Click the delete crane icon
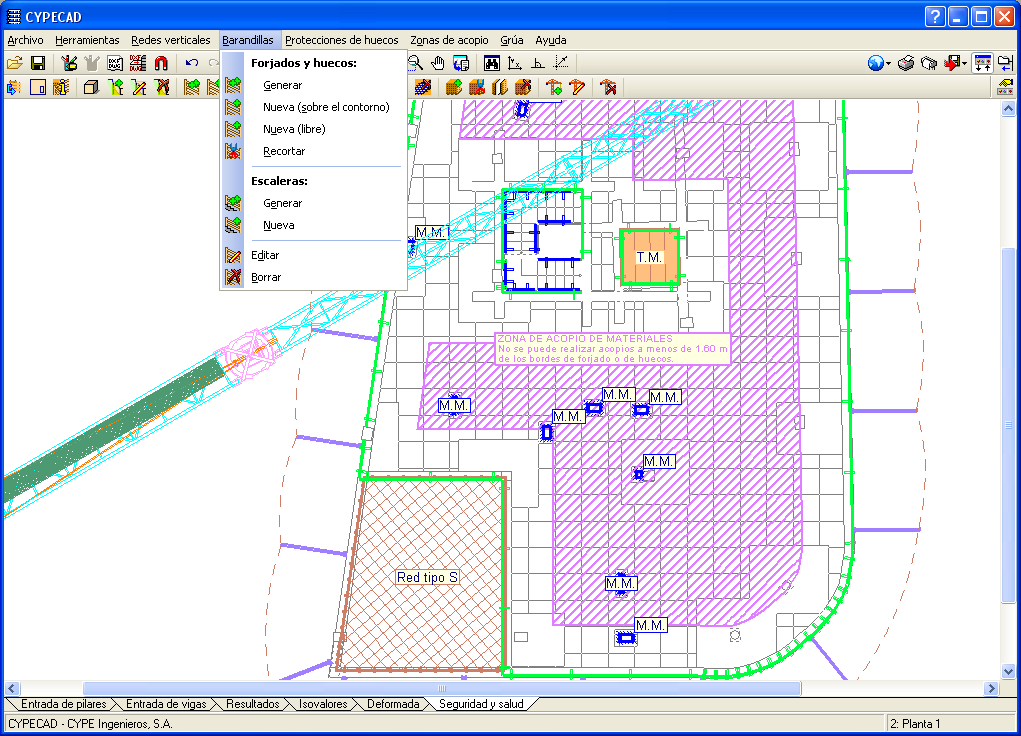The height and width of the screenshot is (736, 1021). click(608, 87)
